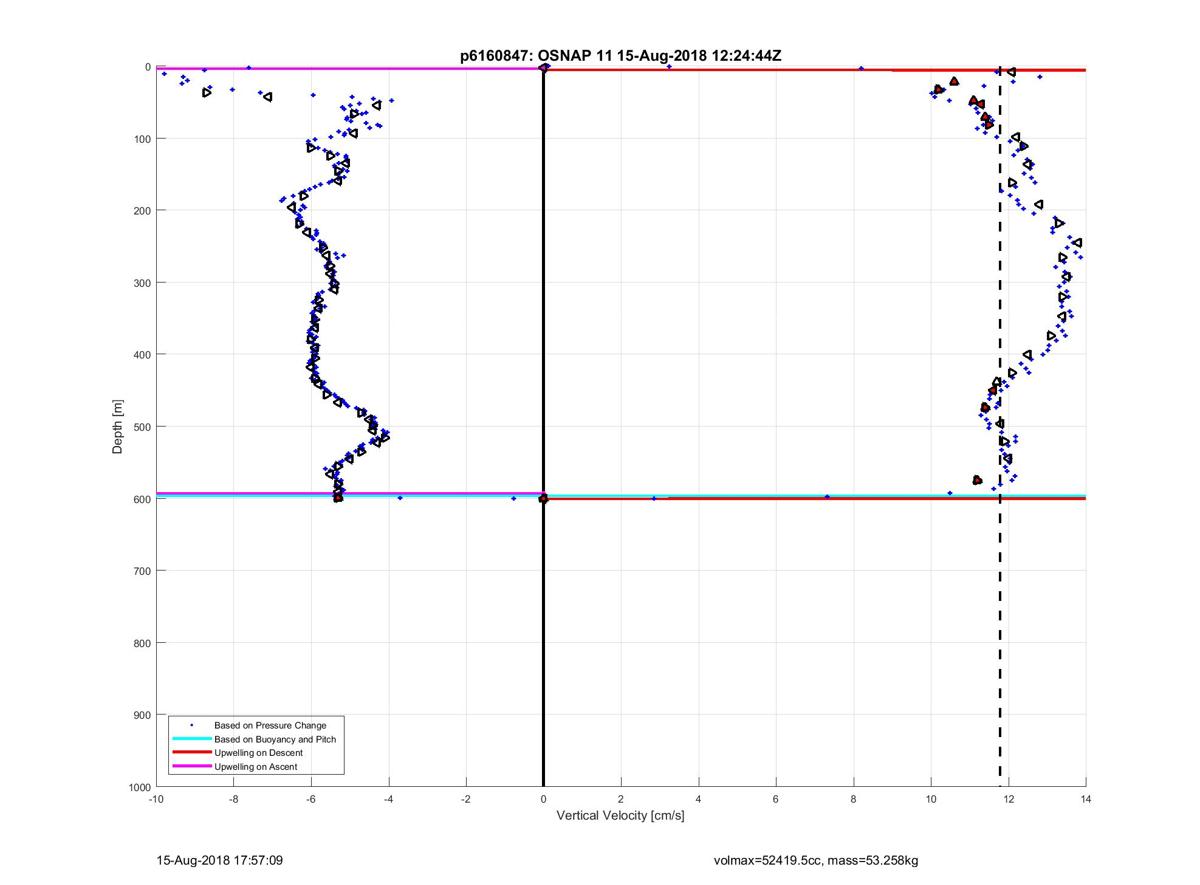Click the x-axis tick label '10'
The image size is (1200, 885).
[931, 799]
